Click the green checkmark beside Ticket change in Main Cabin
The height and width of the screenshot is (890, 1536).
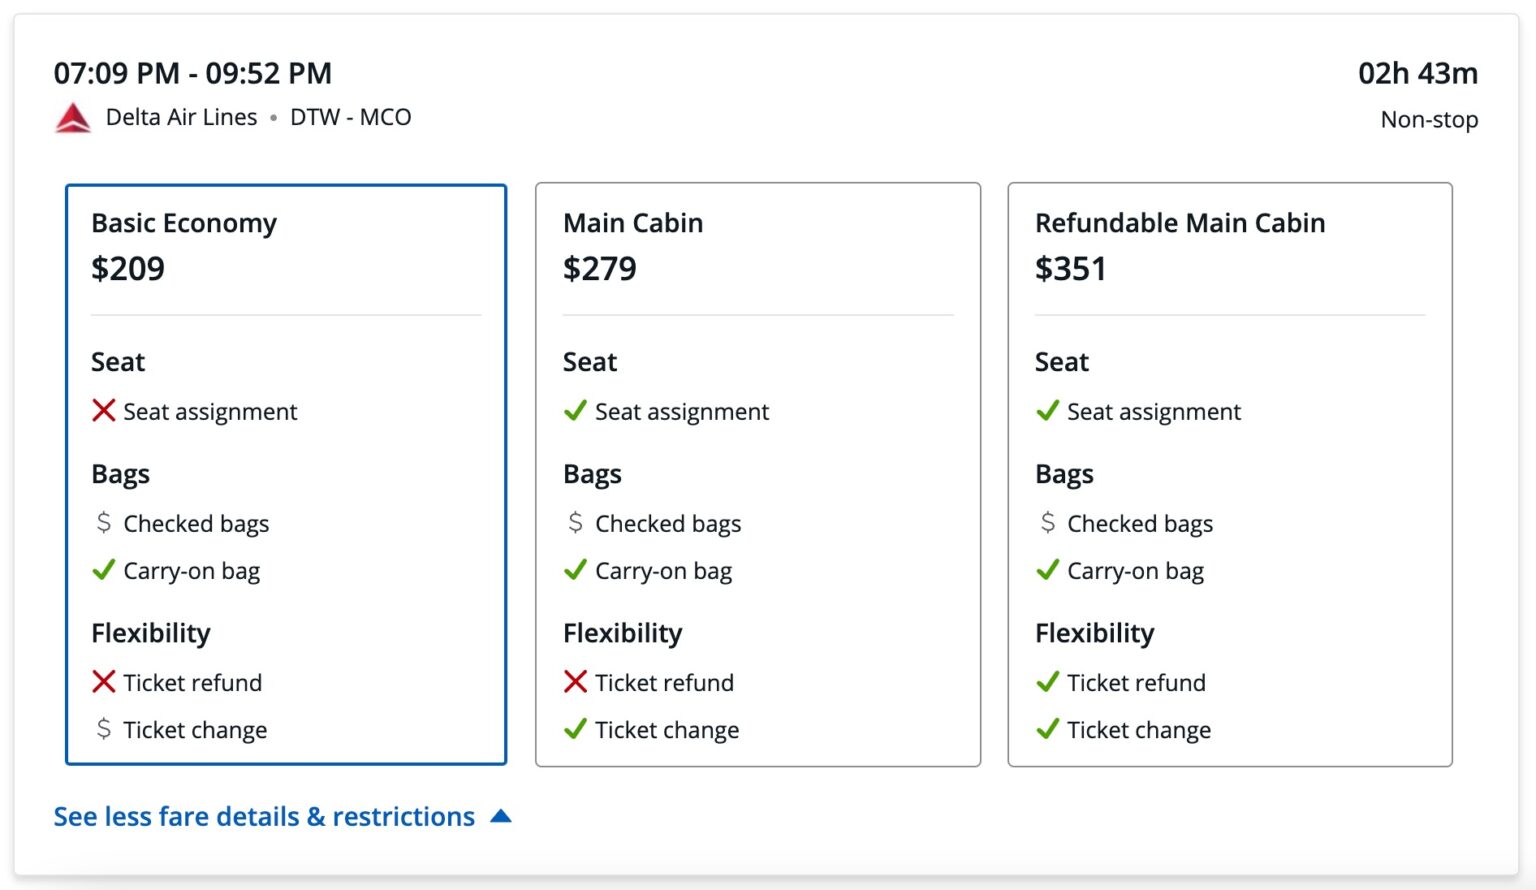(575, 728)
